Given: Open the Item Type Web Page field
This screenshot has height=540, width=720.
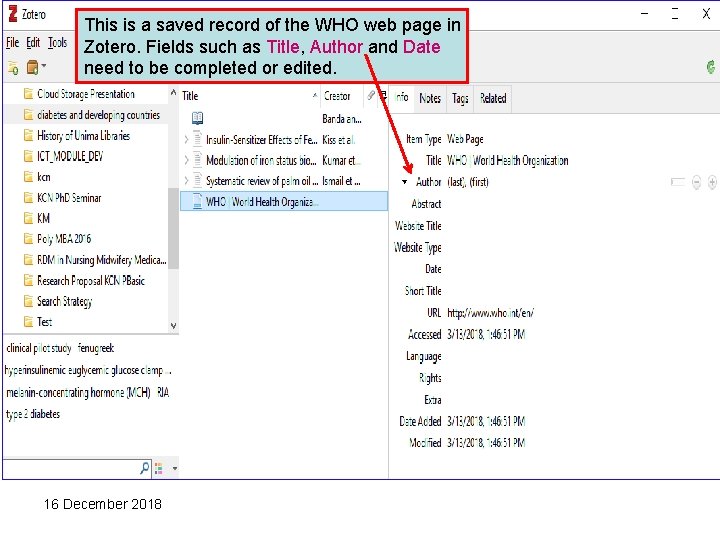Looking at the screenshot, I should 465,139.
